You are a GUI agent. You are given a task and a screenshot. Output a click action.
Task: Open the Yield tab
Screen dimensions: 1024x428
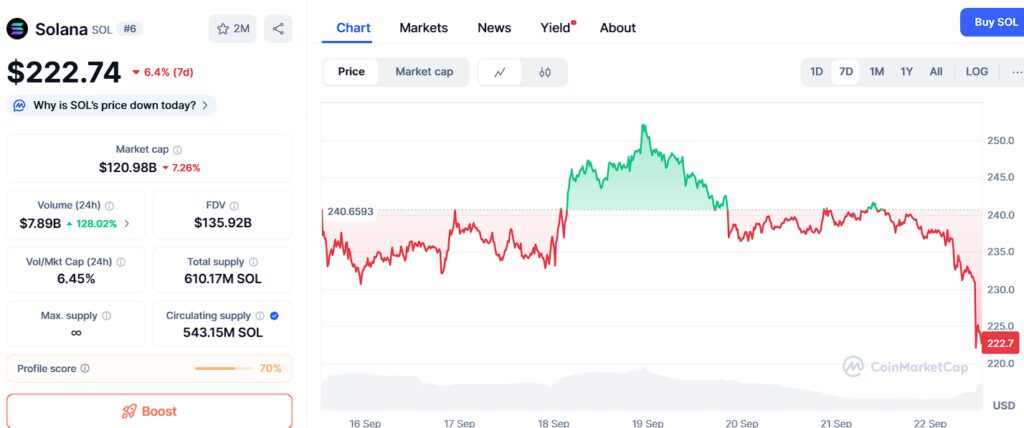coord(557,27)
